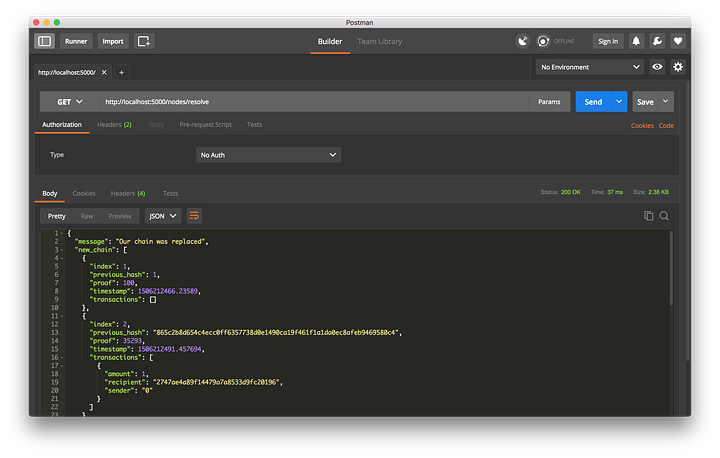720x458 pixels.
Task: Expand the Send button dropdown arrow
Action: (x=619, y=102)
